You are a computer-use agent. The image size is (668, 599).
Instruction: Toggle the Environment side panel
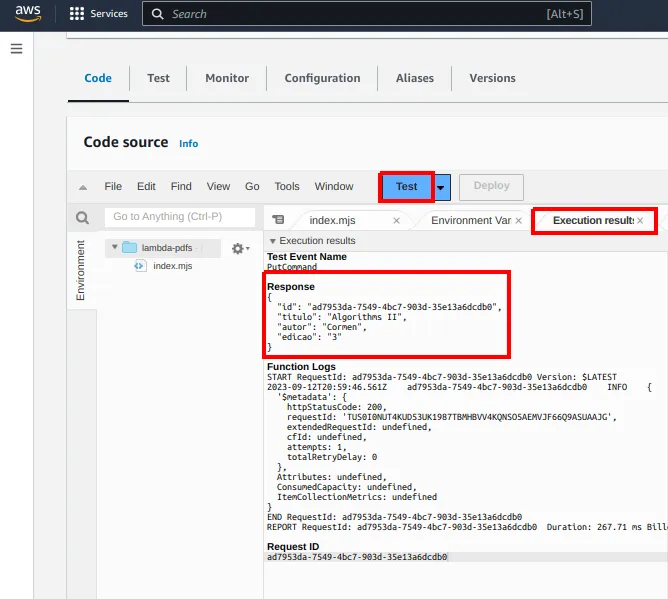pyautogui.click(x=81, y=270)
